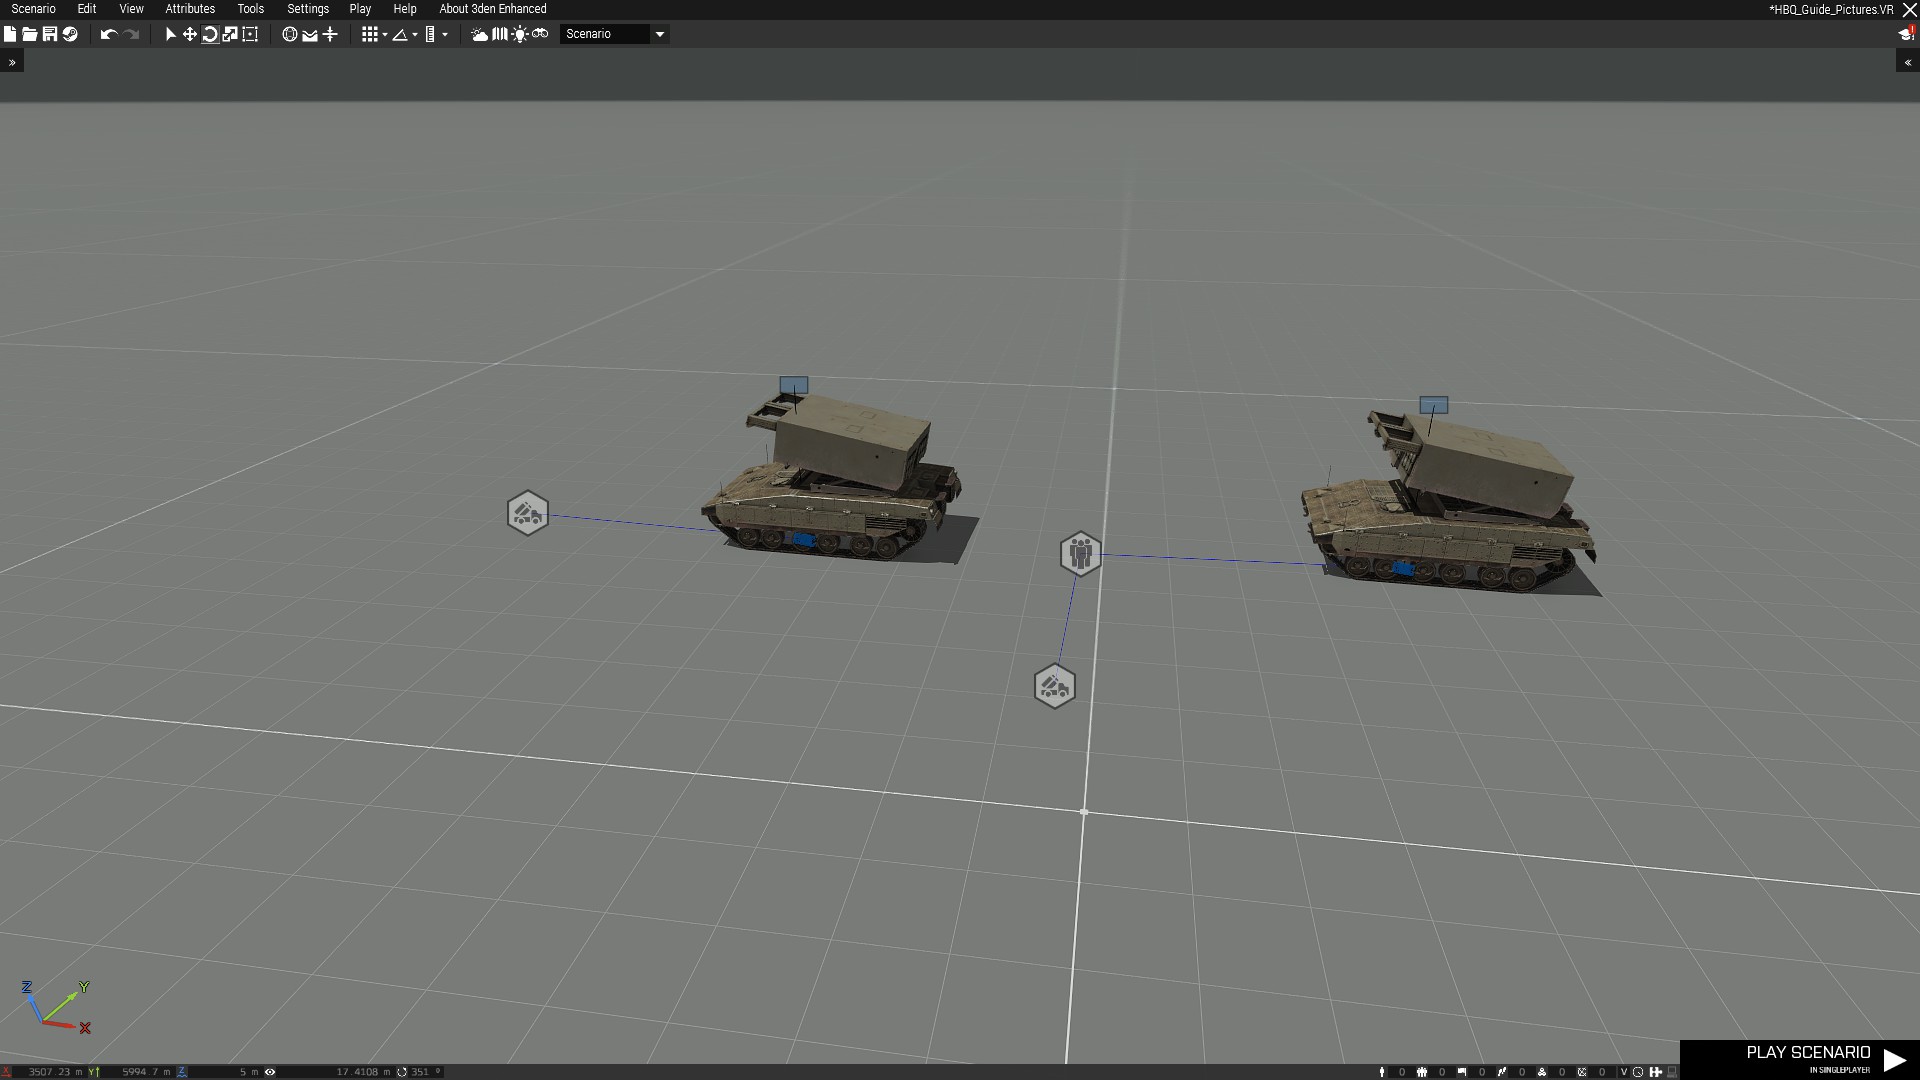This screenshot has height=1080, width=1920.
Task: Toggle map globe view
Action: pos(290,34)
